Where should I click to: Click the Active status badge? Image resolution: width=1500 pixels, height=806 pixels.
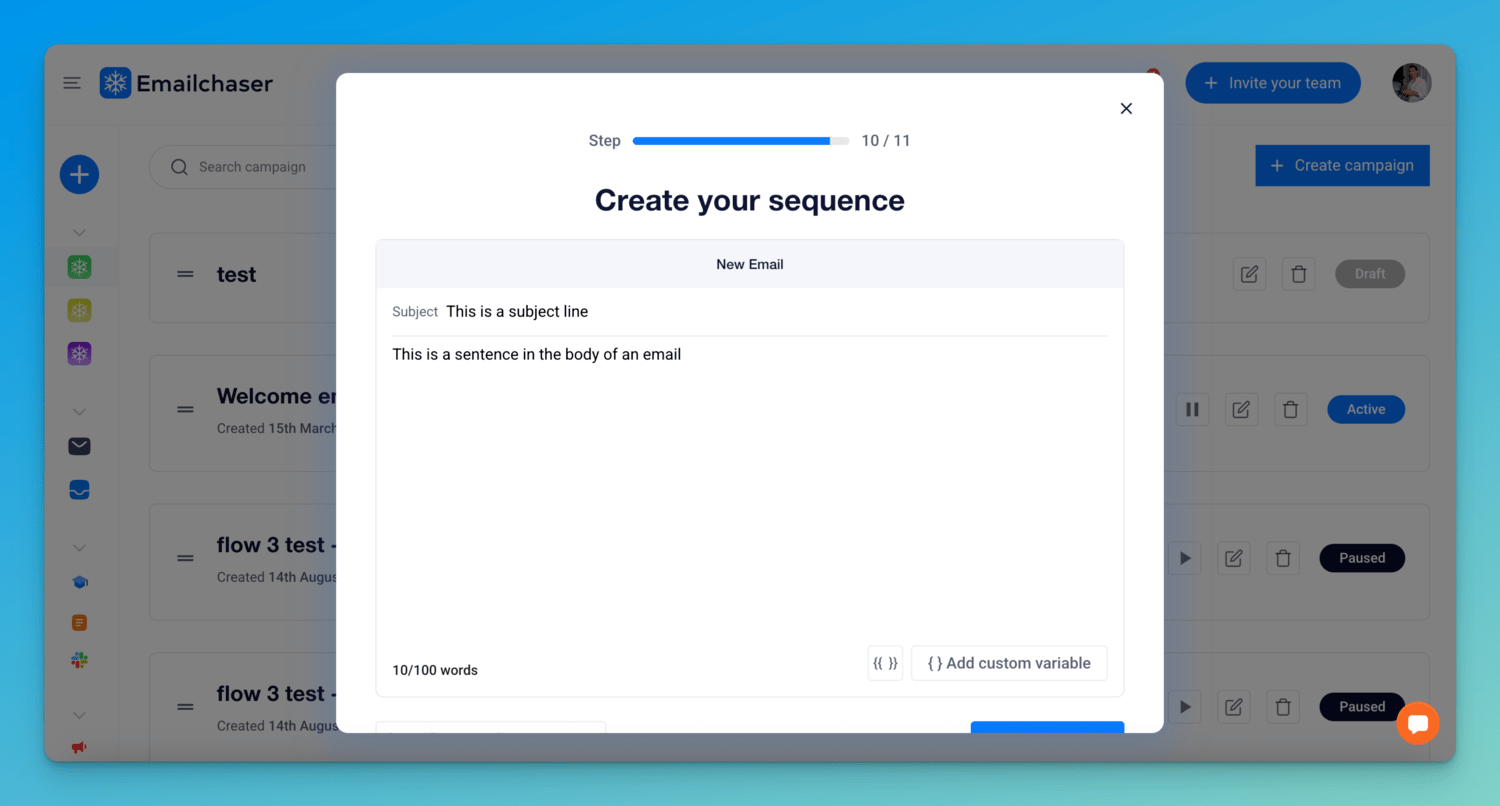click(1366, 409)
